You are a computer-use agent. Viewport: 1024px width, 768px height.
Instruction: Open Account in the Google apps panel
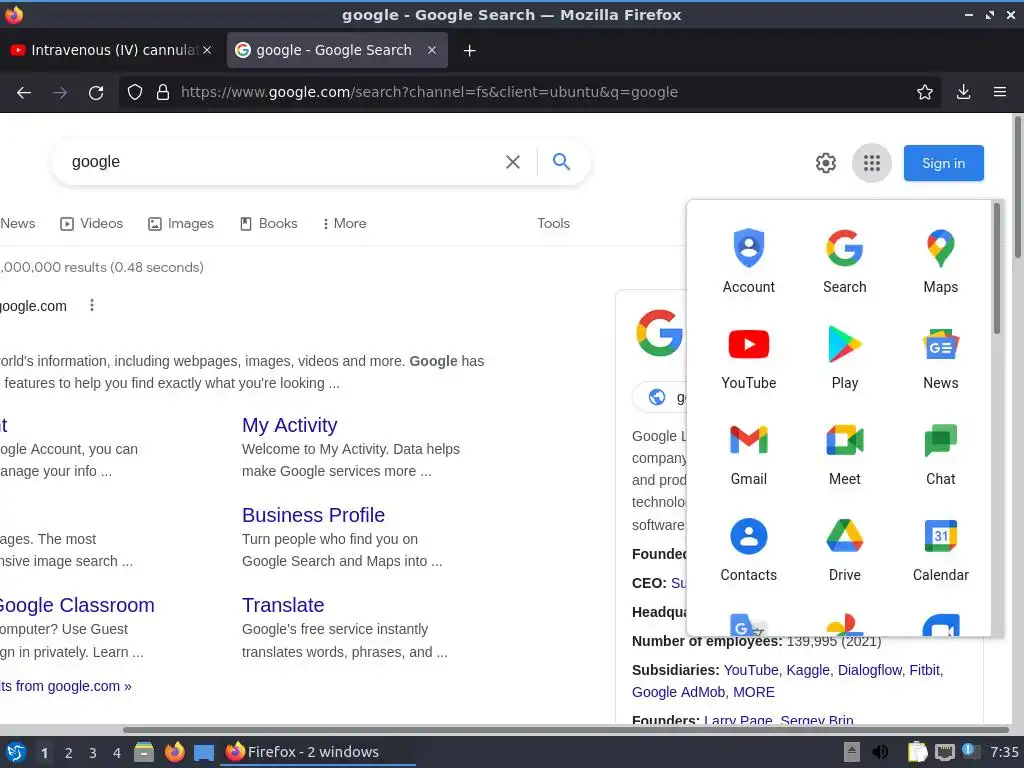click(748, 261)
